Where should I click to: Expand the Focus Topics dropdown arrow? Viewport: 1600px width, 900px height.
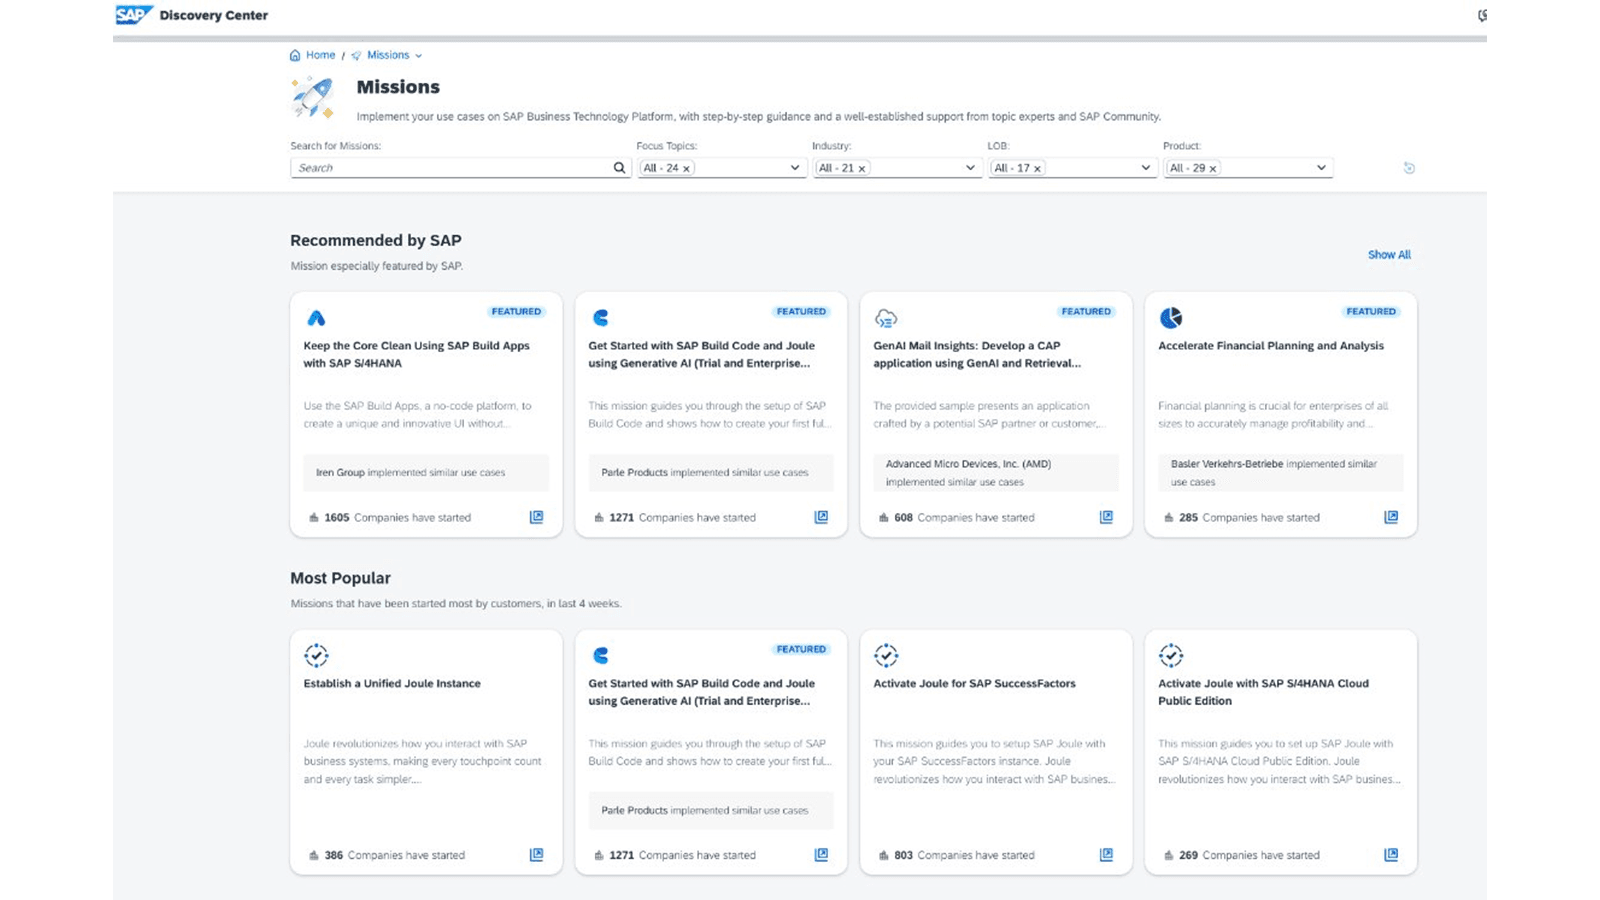795,168
